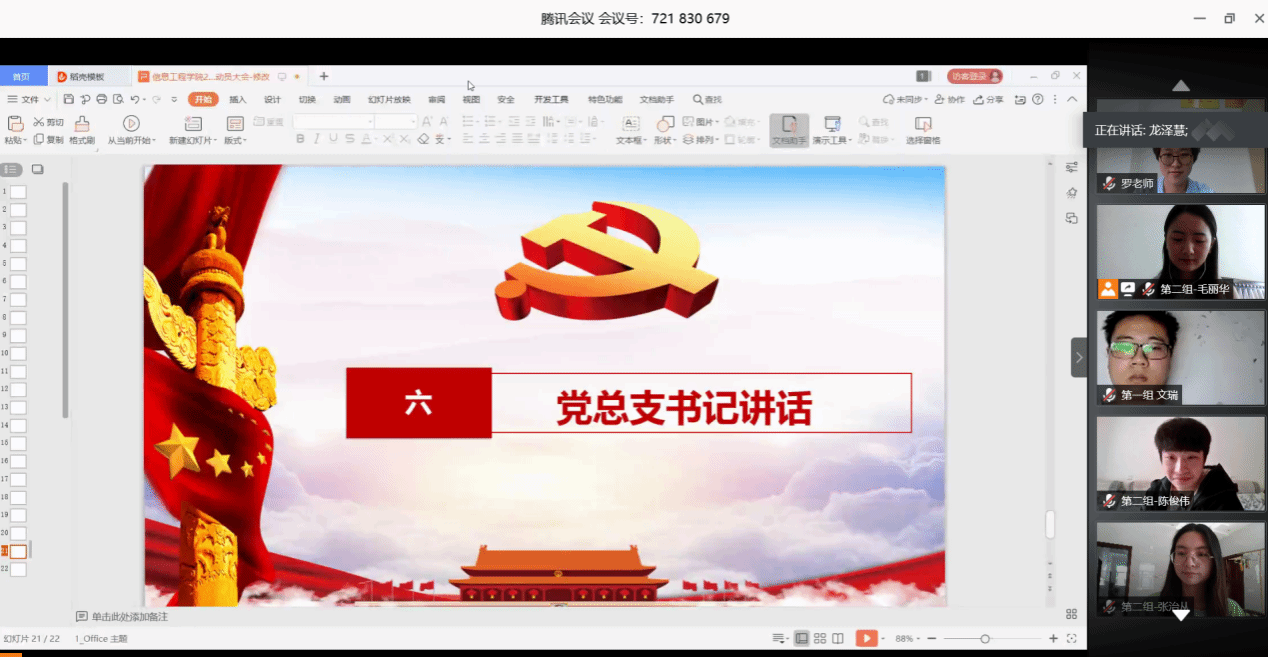Select the 罗老师 participant video
1268x657 pixels.
(x=1180, y=147)
